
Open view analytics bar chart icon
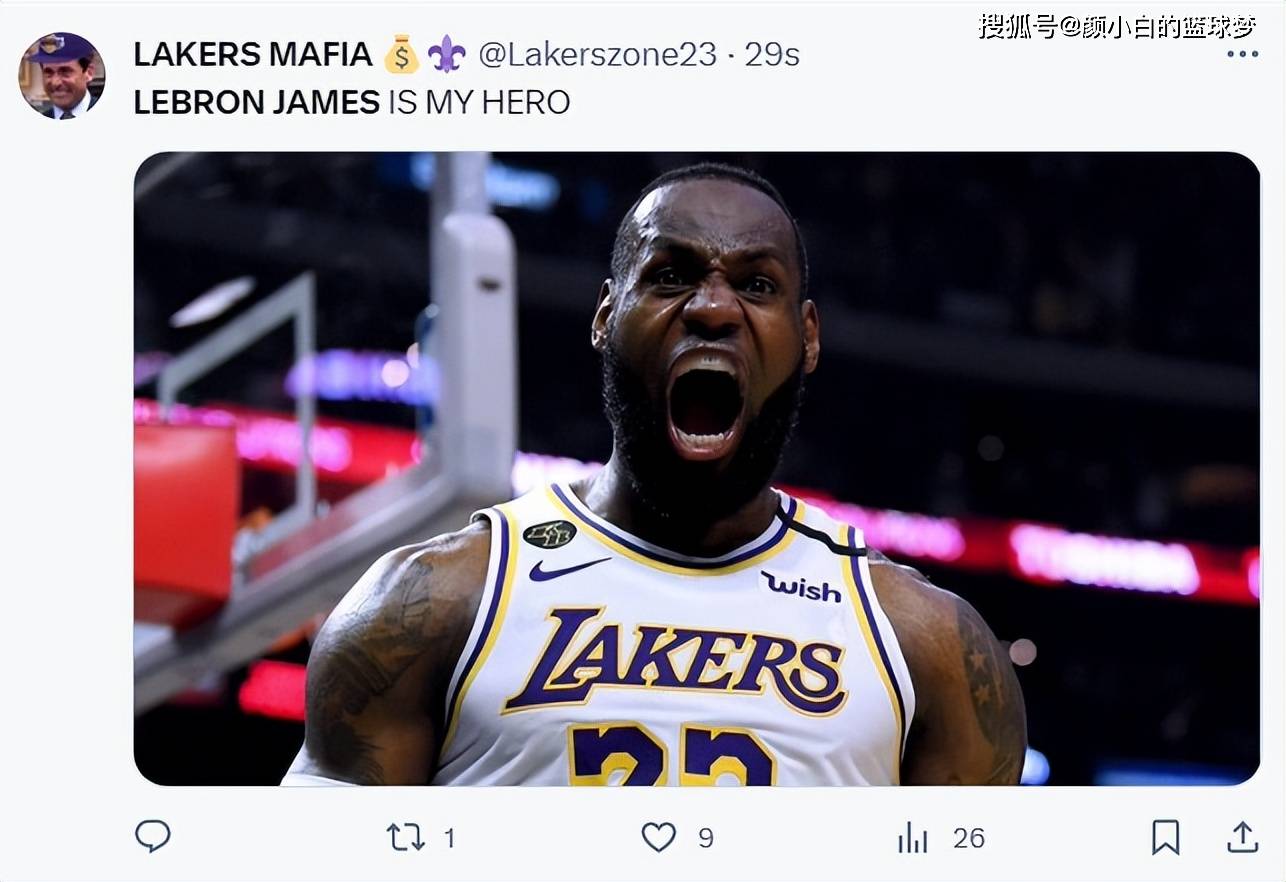(912, 838)
